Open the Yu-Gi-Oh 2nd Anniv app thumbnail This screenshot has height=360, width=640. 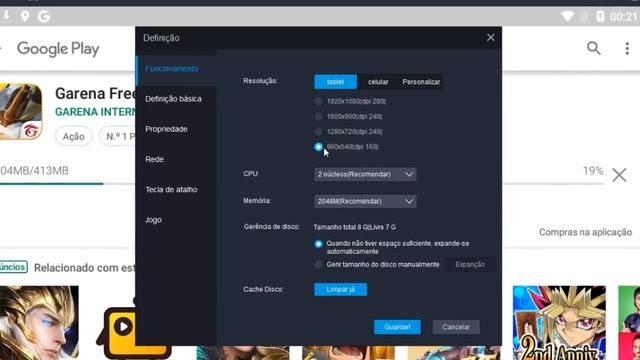[x=559, y=322]
